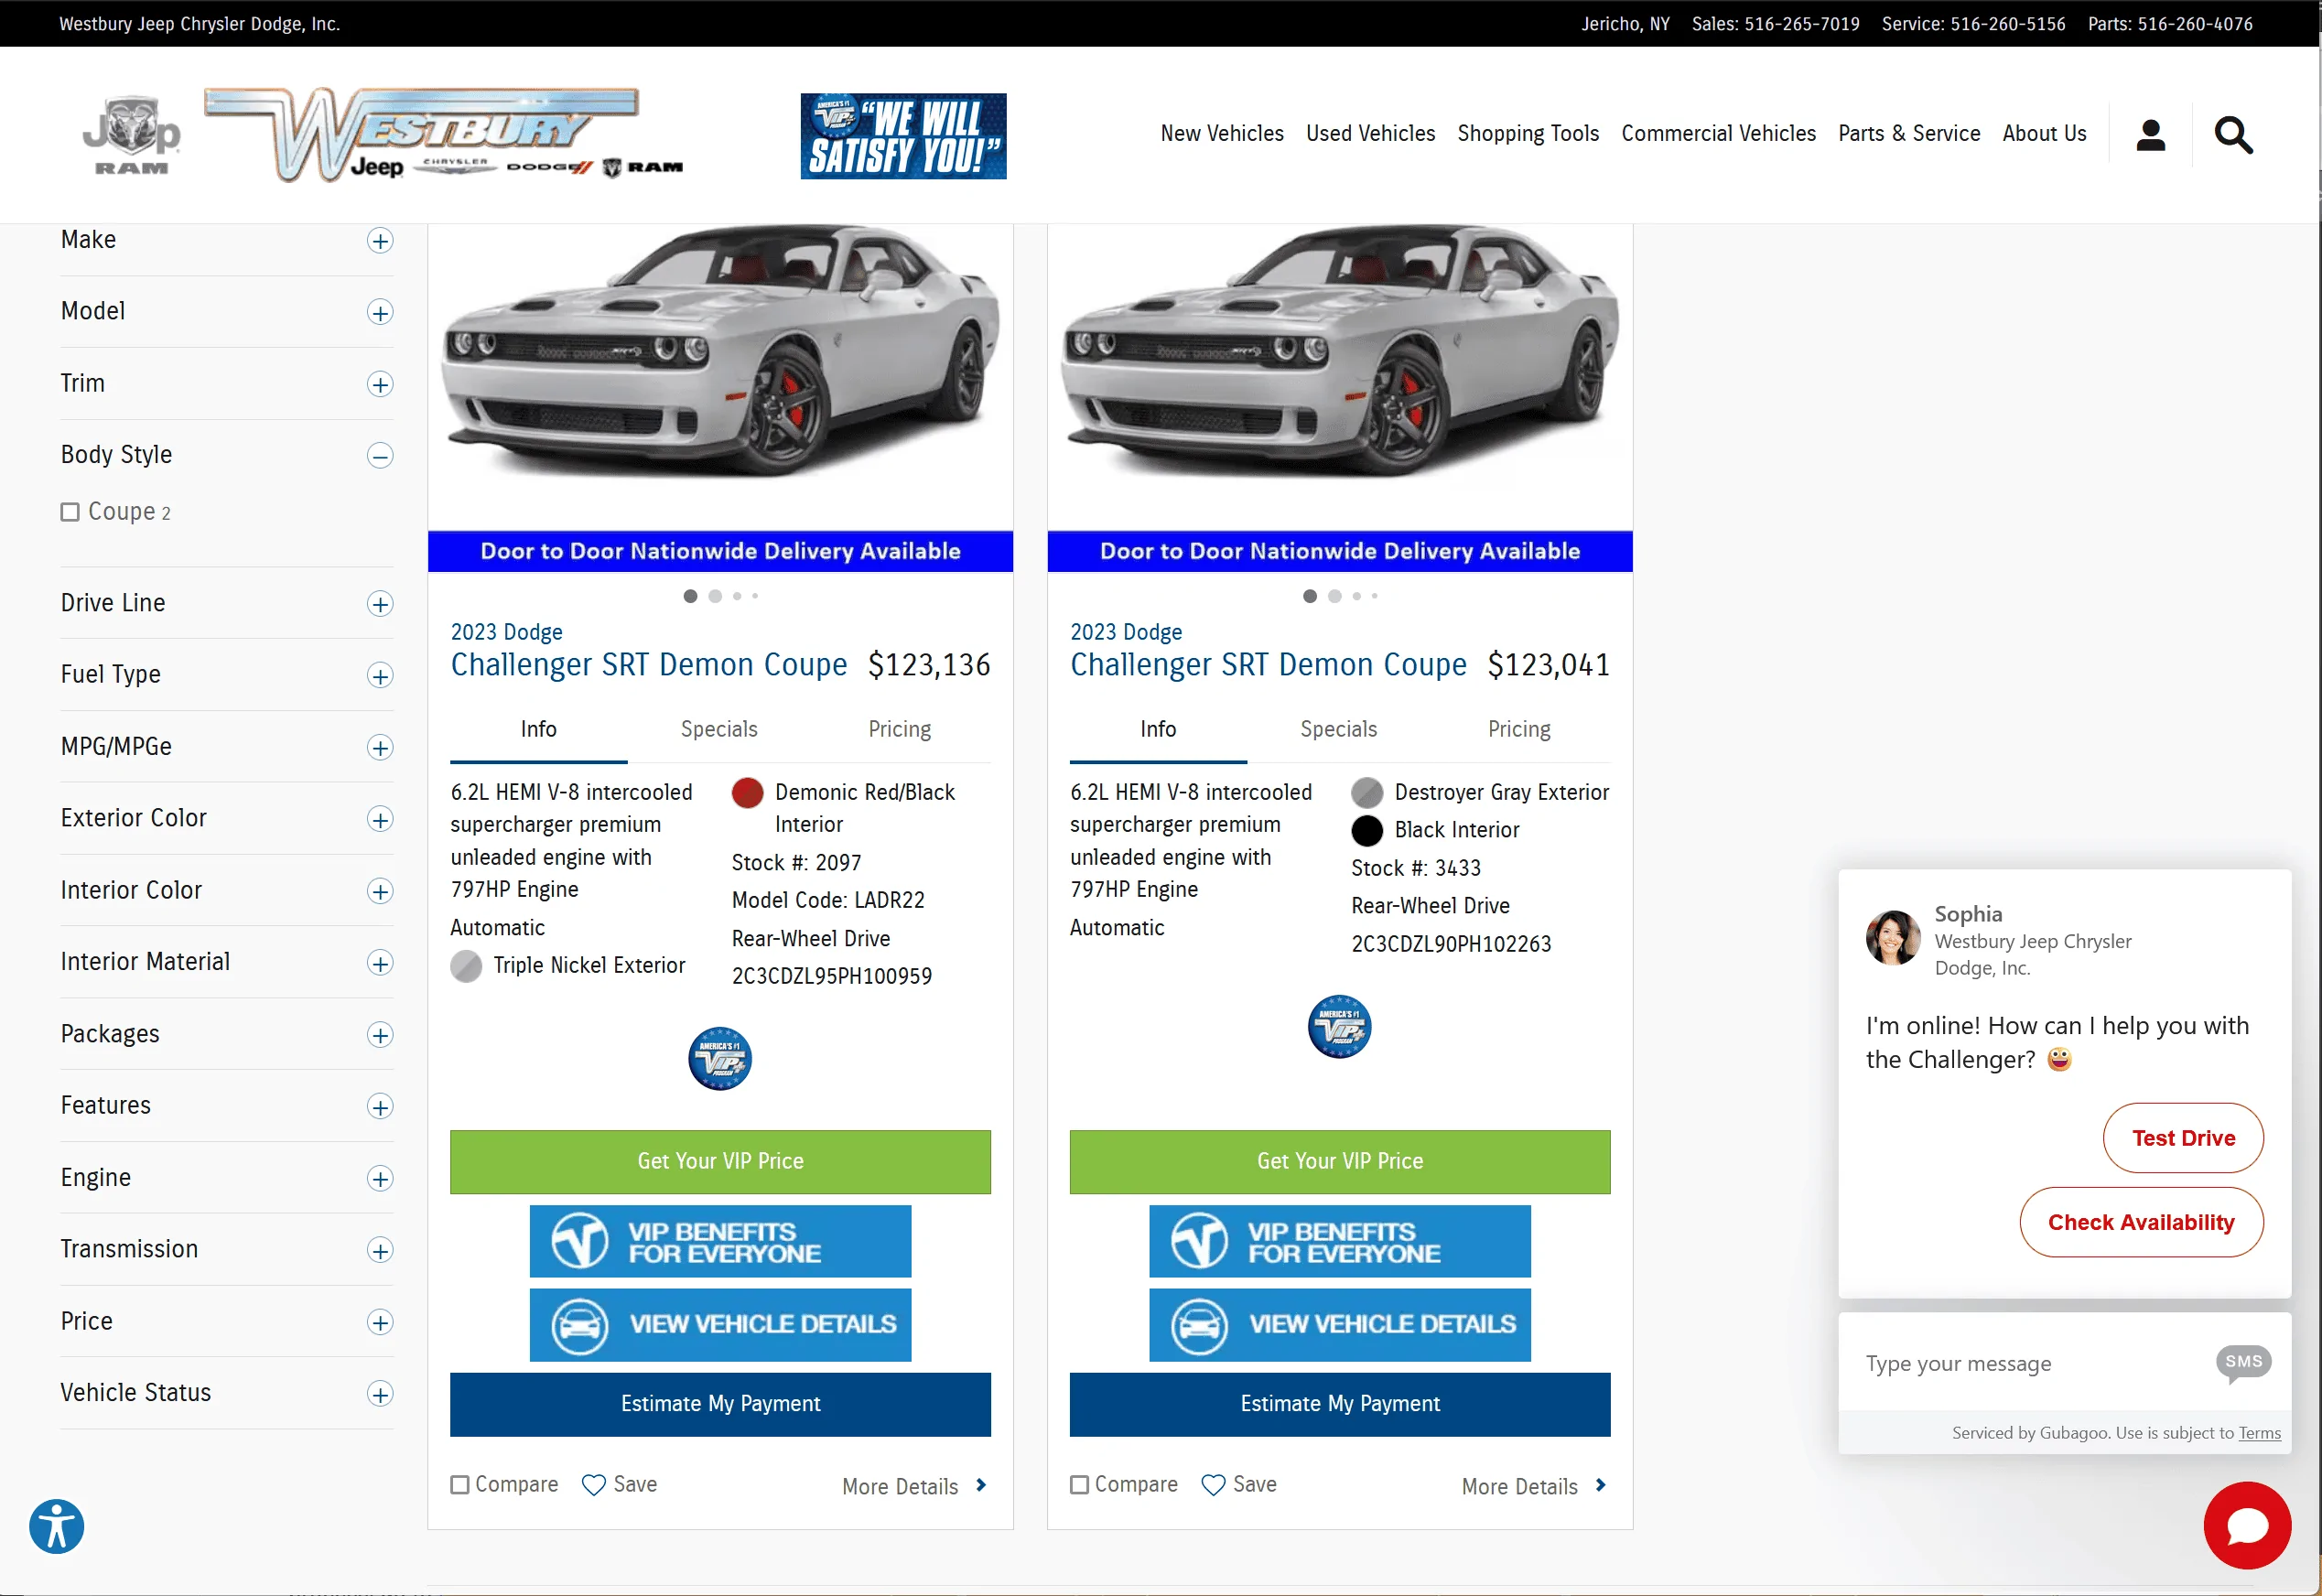Expand the Engine filter
Screen dimensions: 2322x1596
pyautogui.click(x=380, y=1179)
